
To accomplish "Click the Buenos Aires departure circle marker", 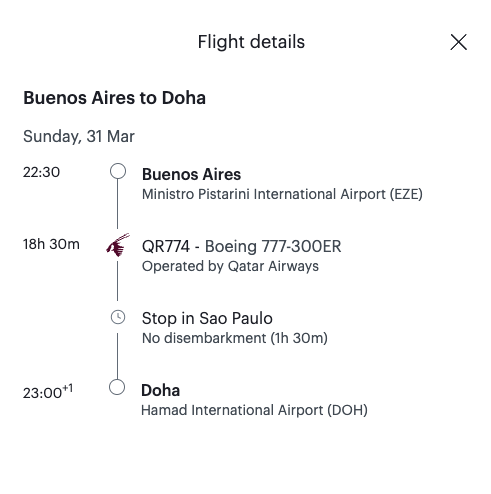I will [118, 171].
